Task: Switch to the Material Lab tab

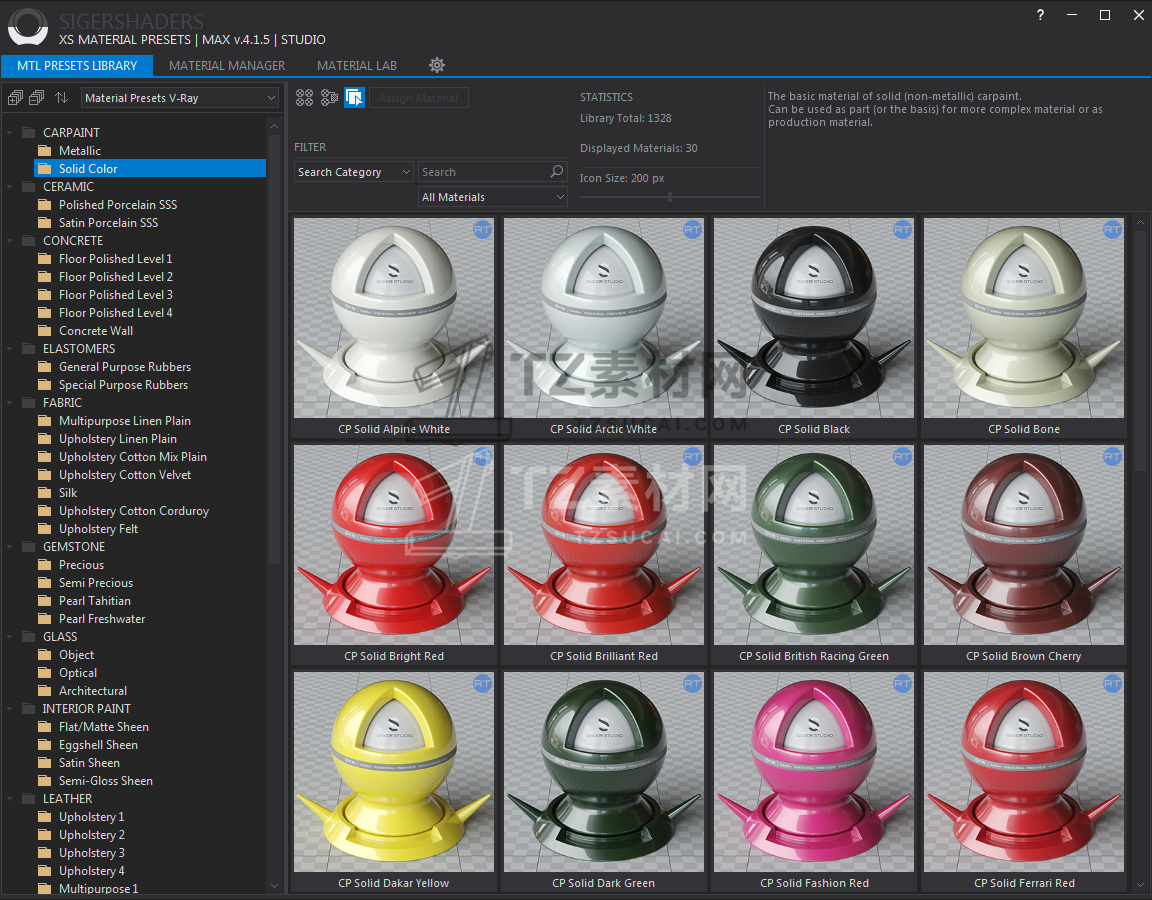Action: (x=357, y=65)
